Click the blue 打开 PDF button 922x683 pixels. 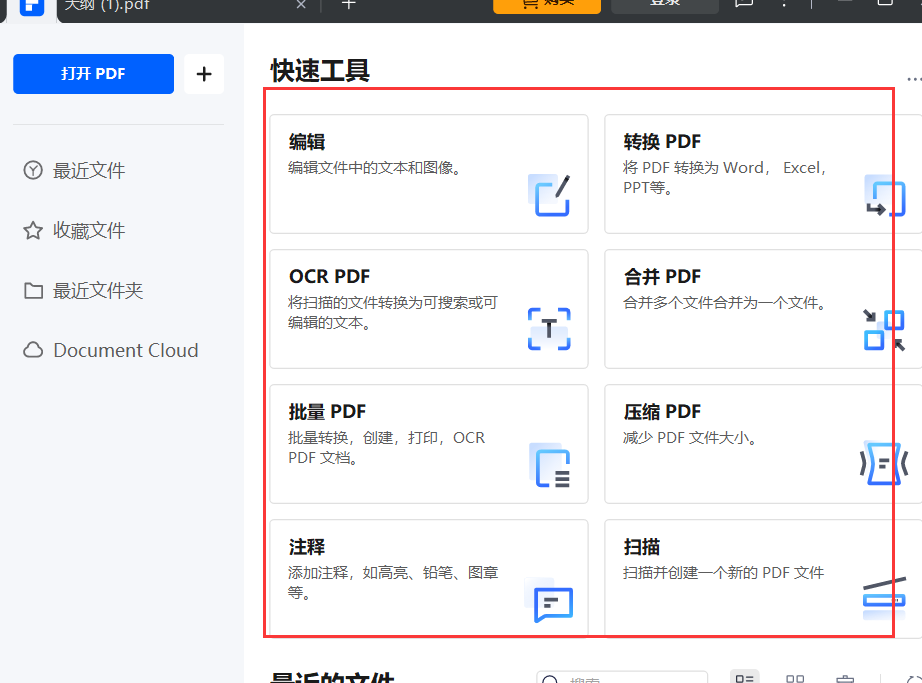93,73
